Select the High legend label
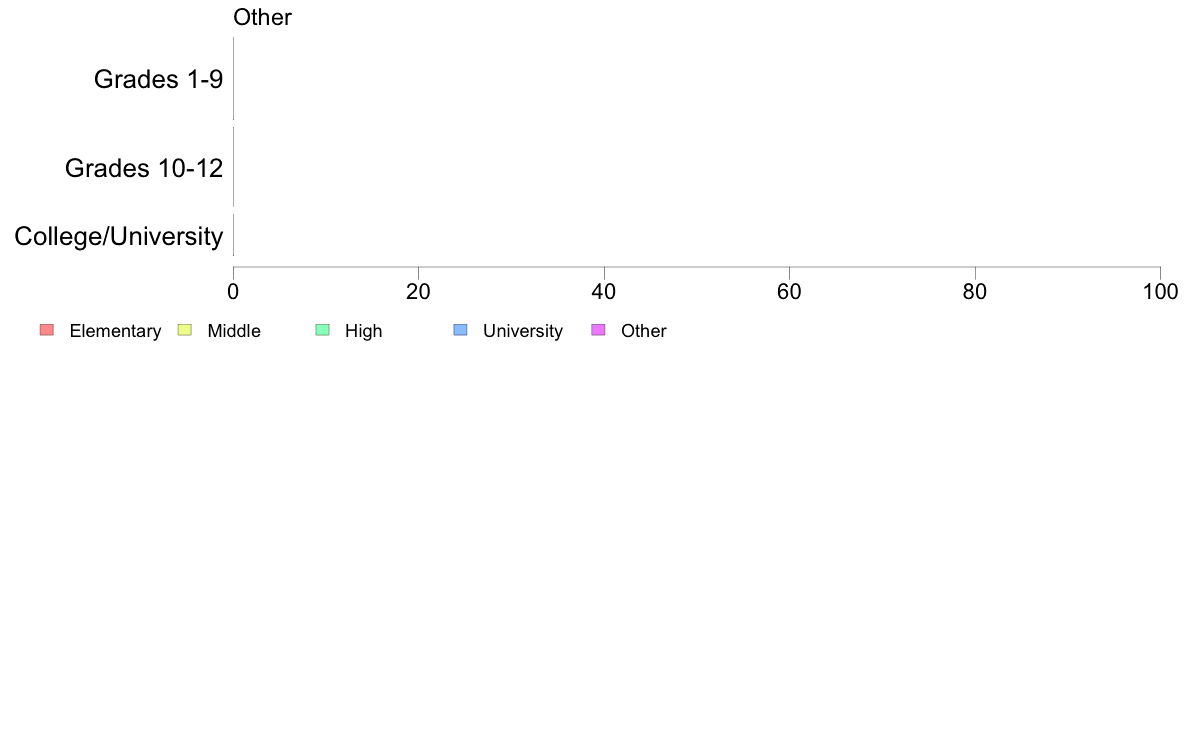 364,331
